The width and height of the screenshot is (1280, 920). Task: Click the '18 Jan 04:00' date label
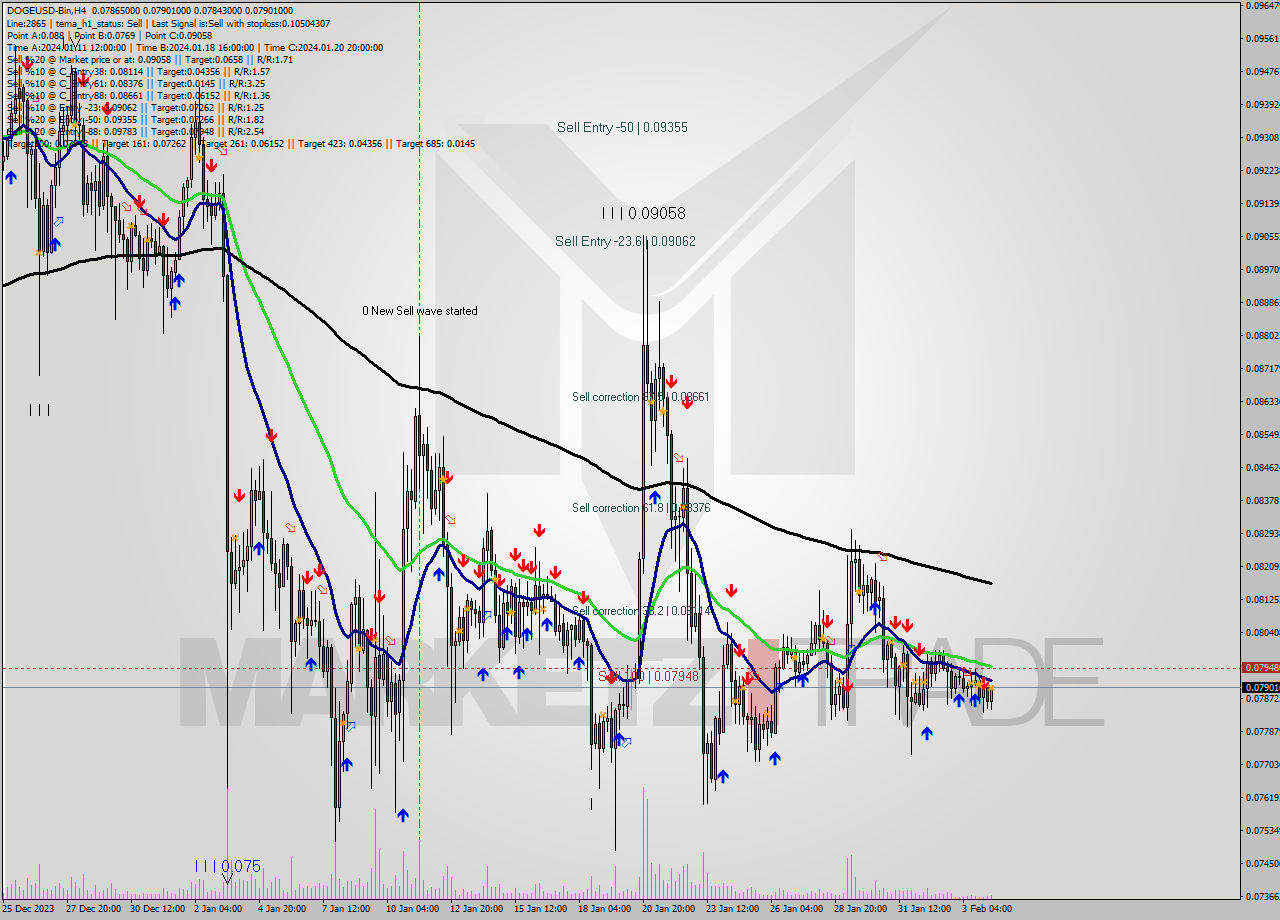607,908
